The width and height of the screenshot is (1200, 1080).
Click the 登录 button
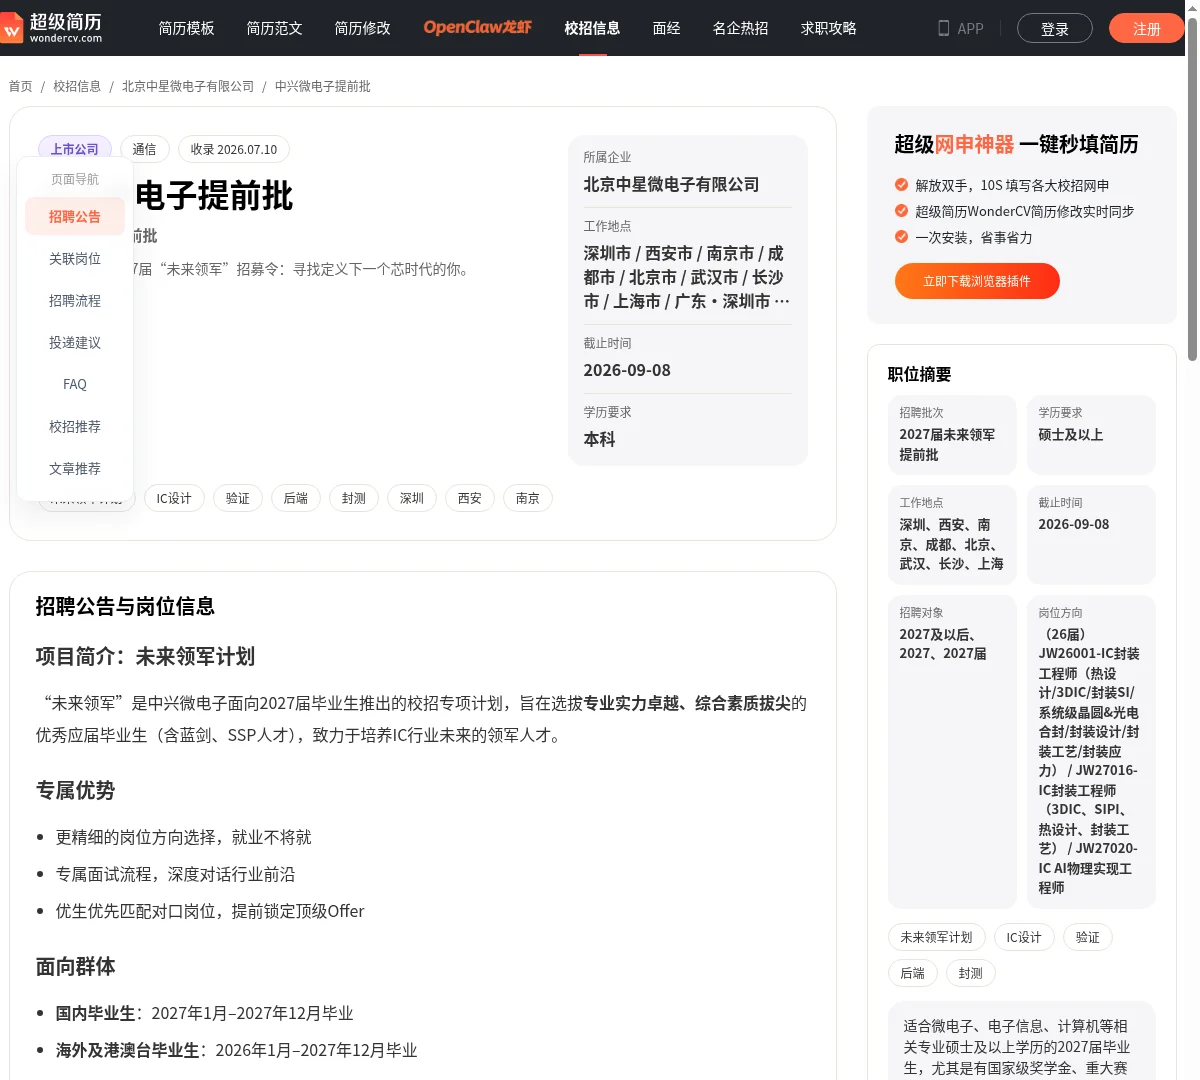click(x=1055, y=28)
